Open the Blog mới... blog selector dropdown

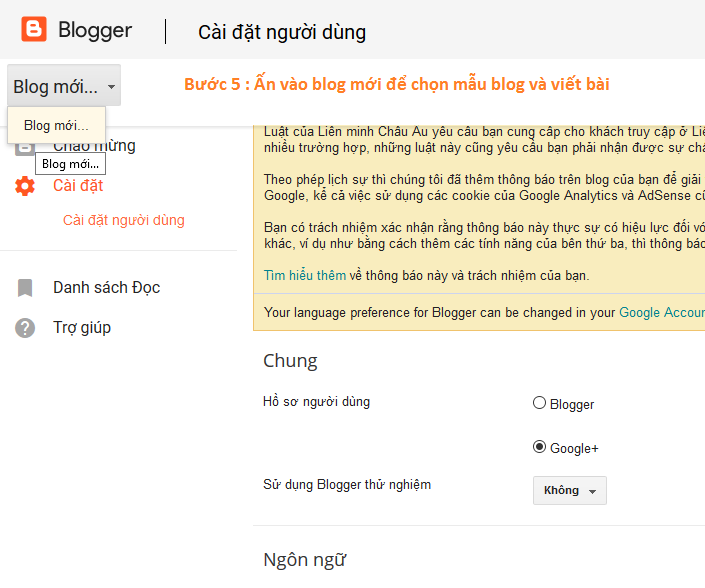tap(64, 85)
